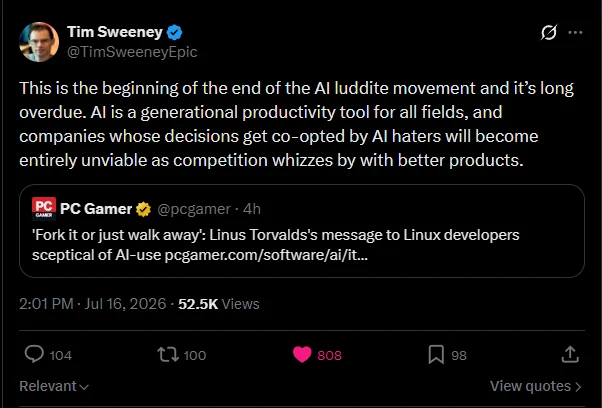Open the @pcgamer handle in the quote
This screenshot has height=408, width=602.
click(x=194, y=209)
